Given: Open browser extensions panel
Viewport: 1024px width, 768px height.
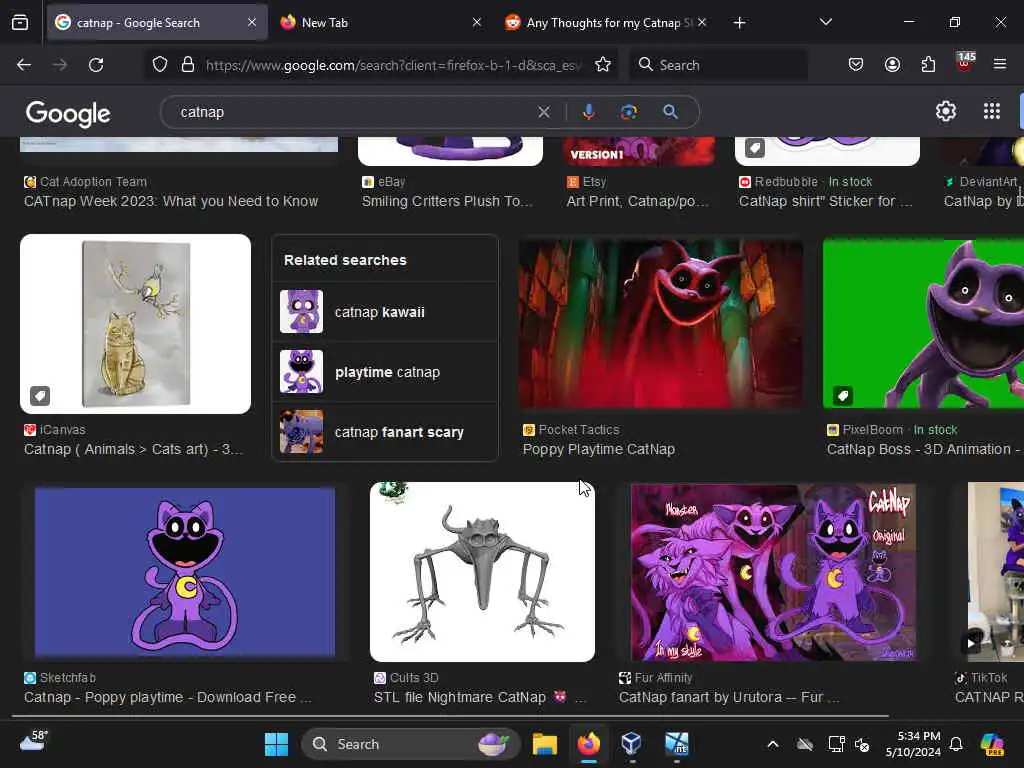Looking at the screenshot, I should point(928,65).
